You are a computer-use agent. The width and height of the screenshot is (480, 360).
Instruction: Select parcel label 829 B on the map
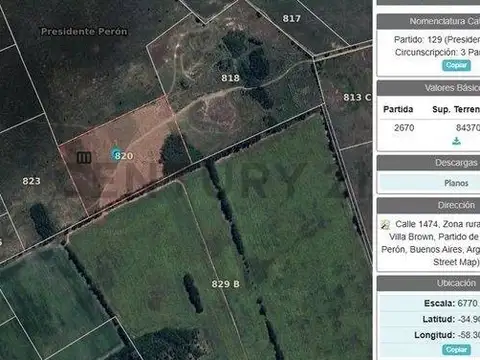coord(225,284)
